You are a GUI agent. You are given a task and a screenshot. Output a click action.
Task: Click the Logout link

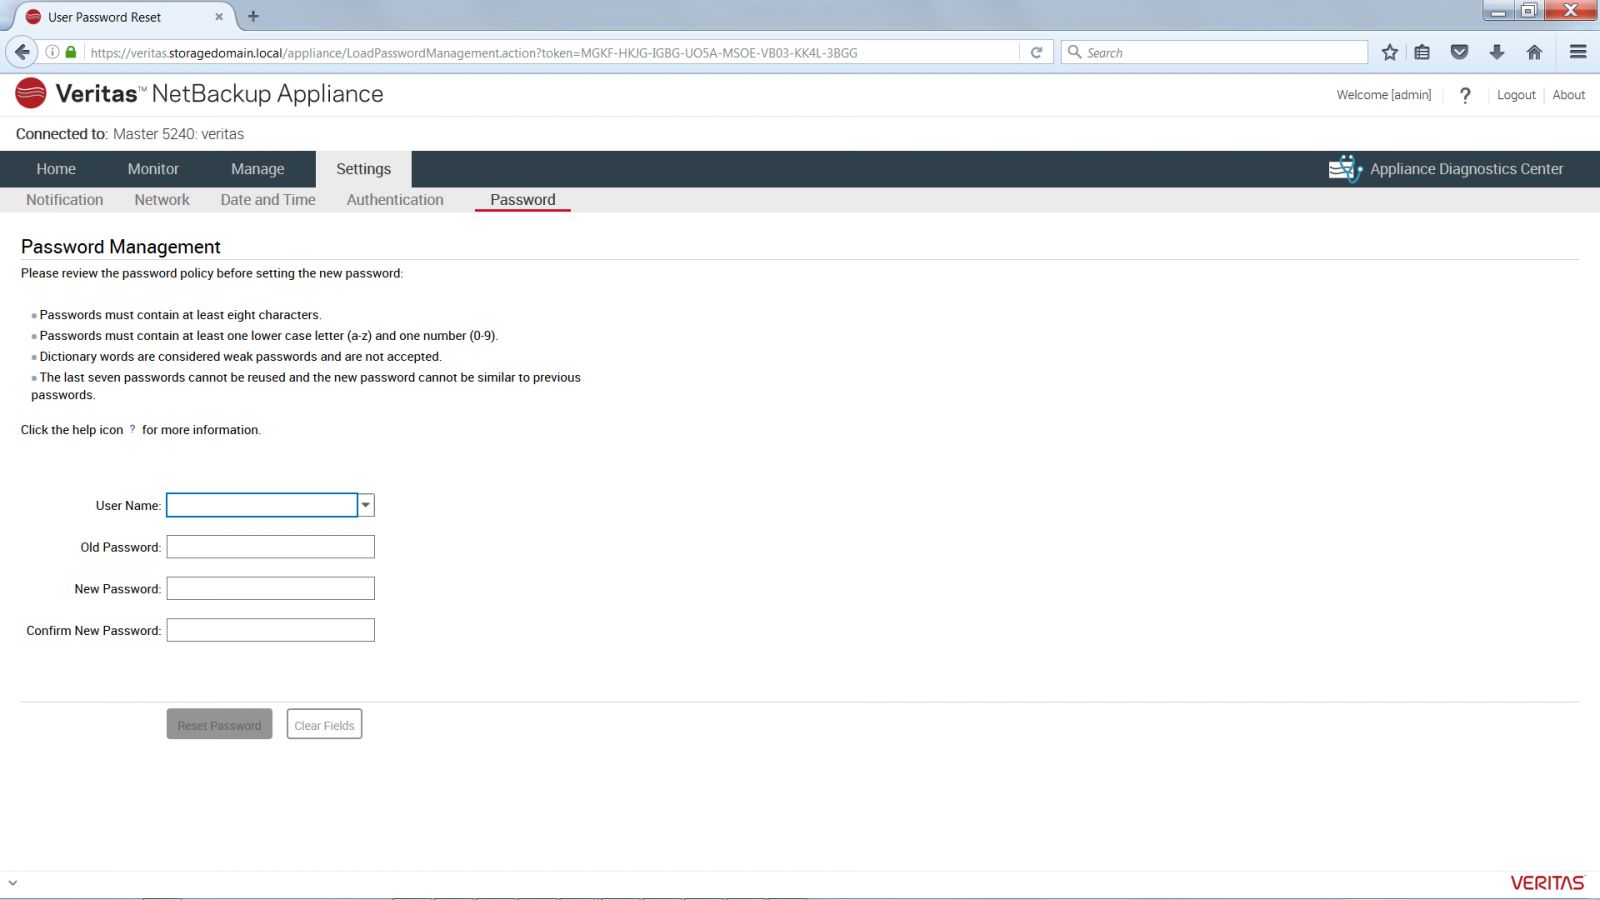pos(1516,95)
